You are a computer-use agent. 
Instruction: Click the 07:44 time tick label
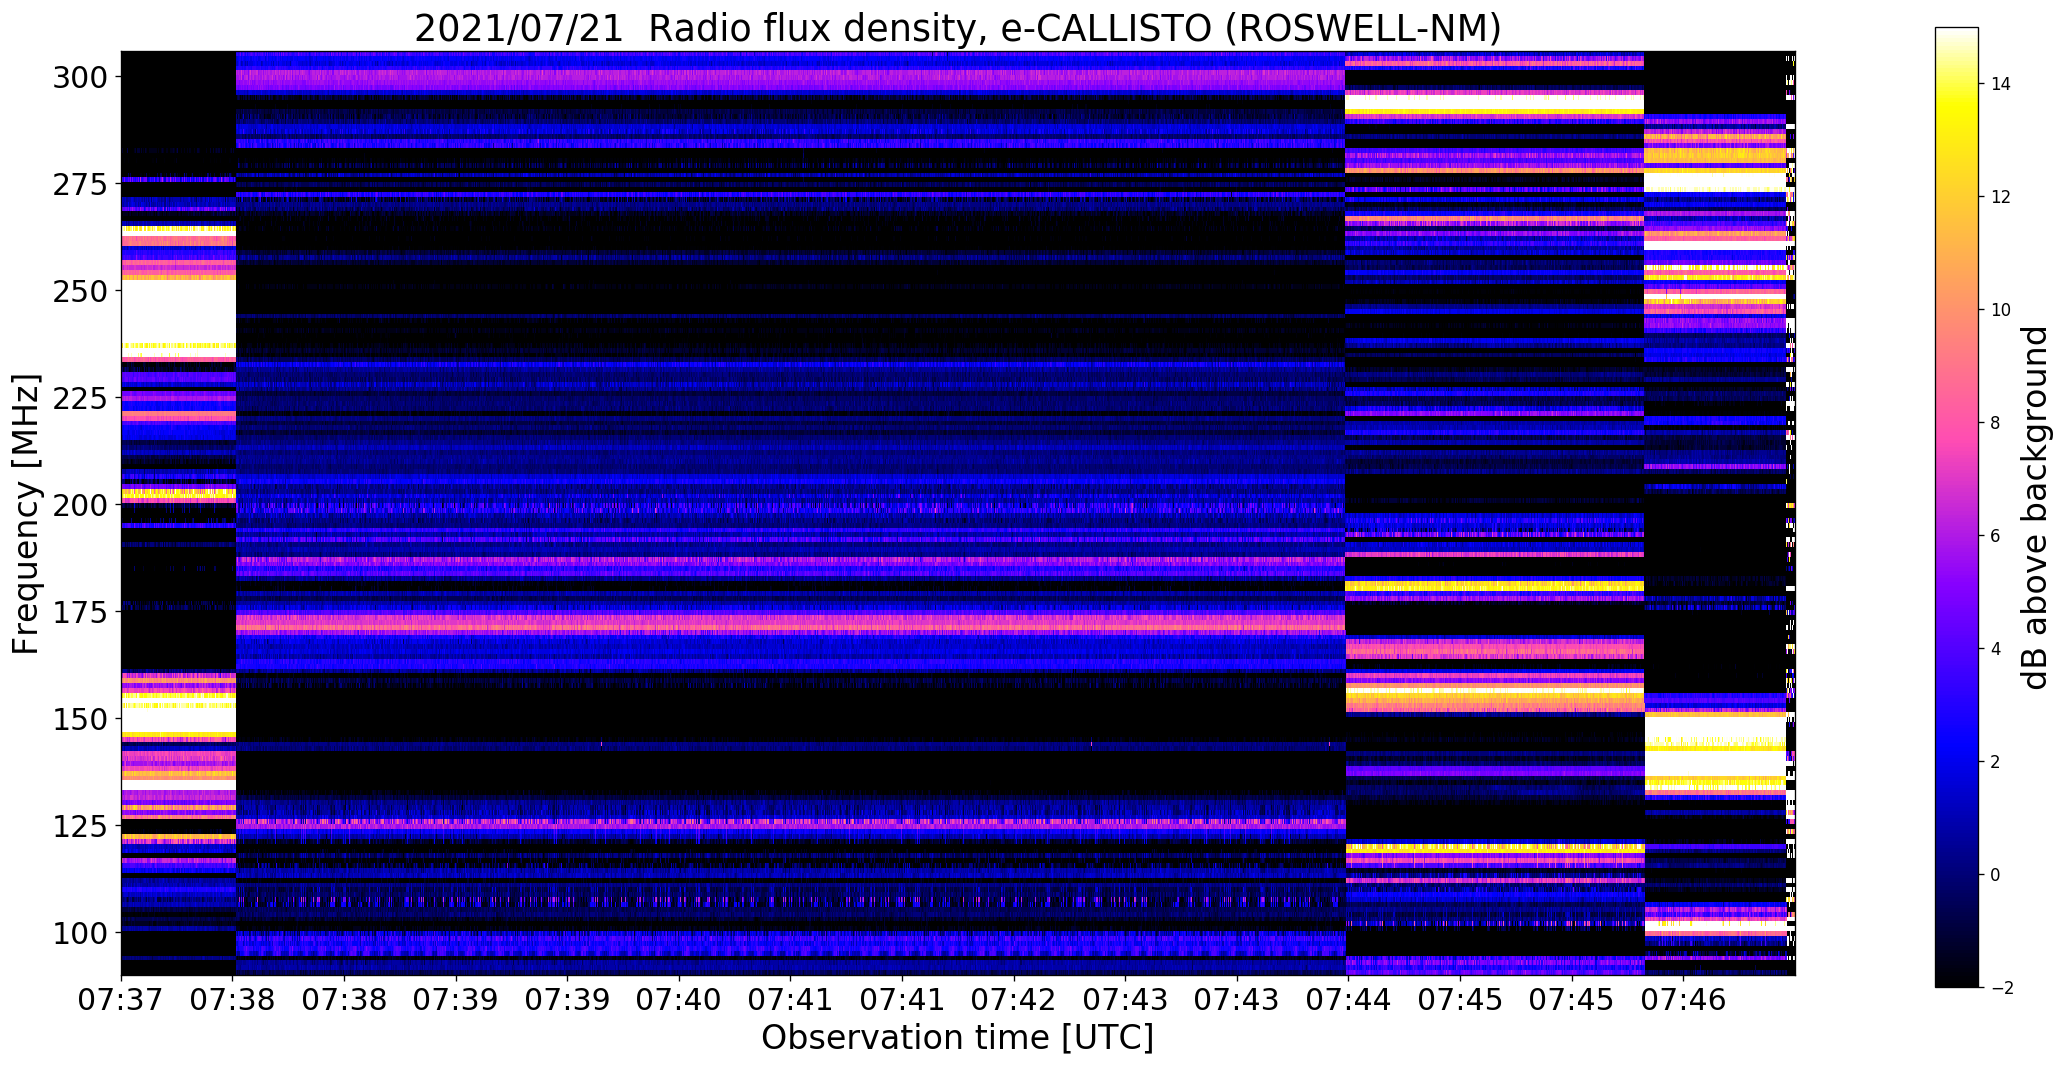[x=1348, y=999]
